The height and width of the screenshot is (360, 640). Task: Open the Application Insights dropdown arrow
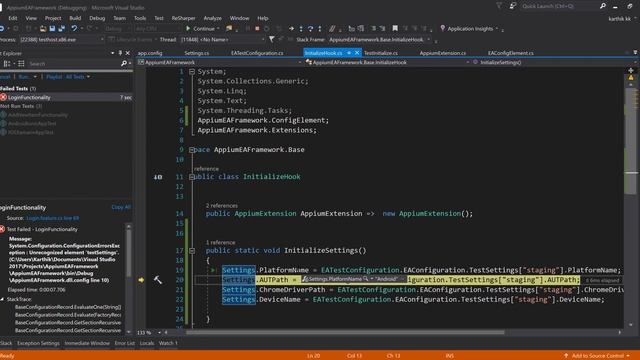[x=496, y=29]
